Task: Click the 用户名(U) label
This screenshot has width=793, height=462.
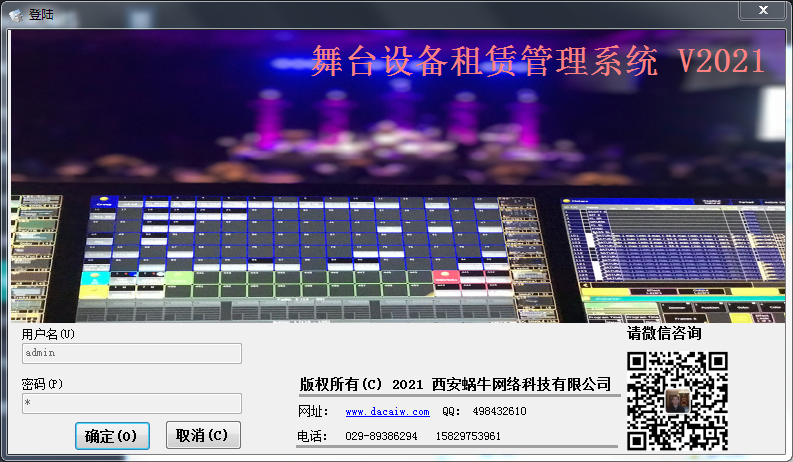Action: [x=48, y=334]
